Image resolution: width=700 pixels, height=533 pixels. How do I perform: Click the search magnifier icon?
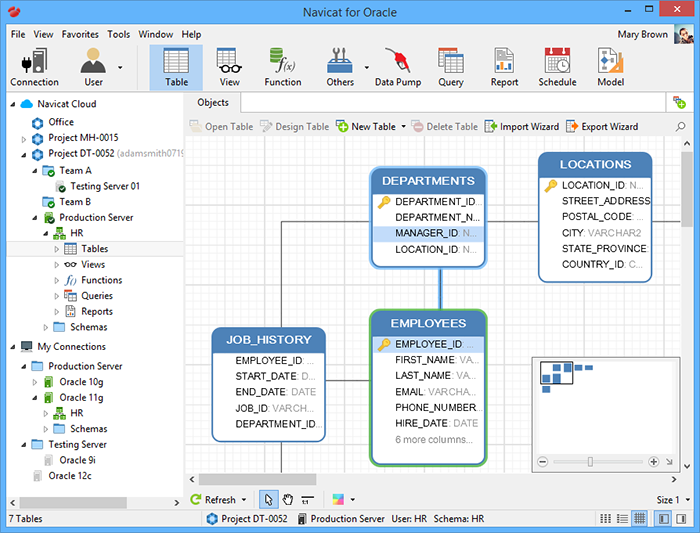(680, 127)
